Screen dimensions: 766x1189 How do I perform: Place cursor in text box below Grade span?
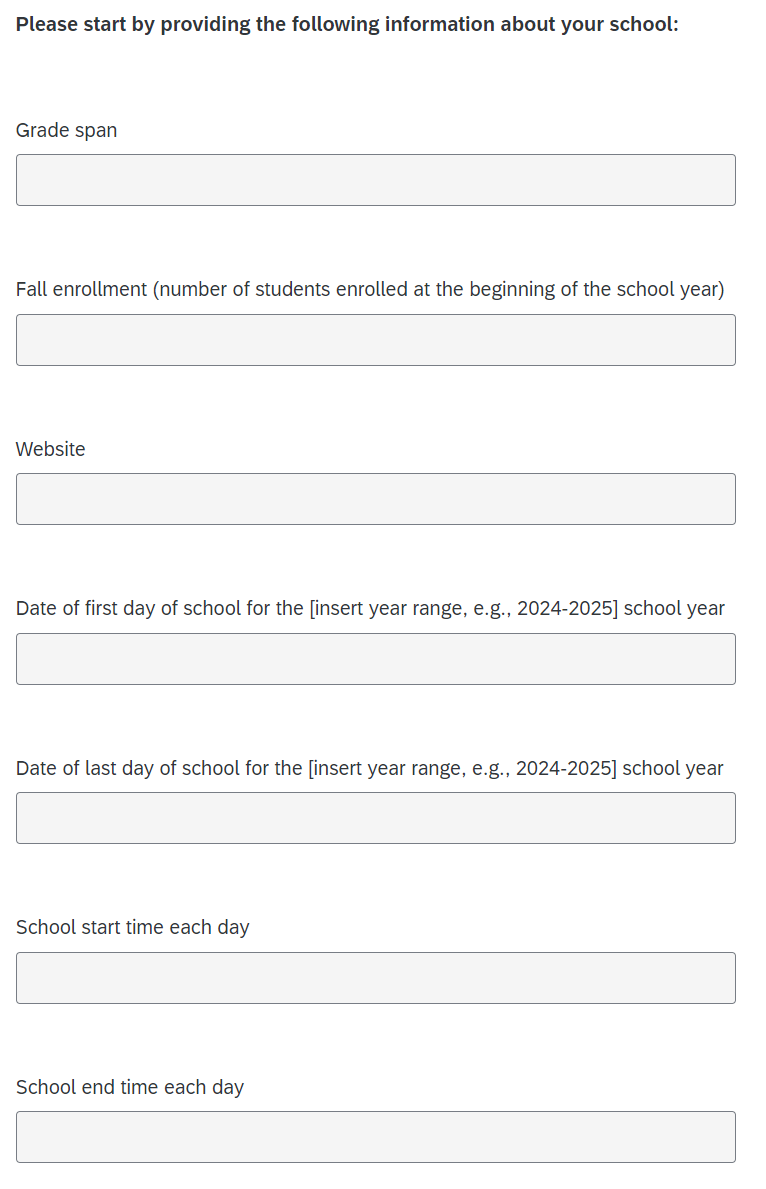coord(375,180)
